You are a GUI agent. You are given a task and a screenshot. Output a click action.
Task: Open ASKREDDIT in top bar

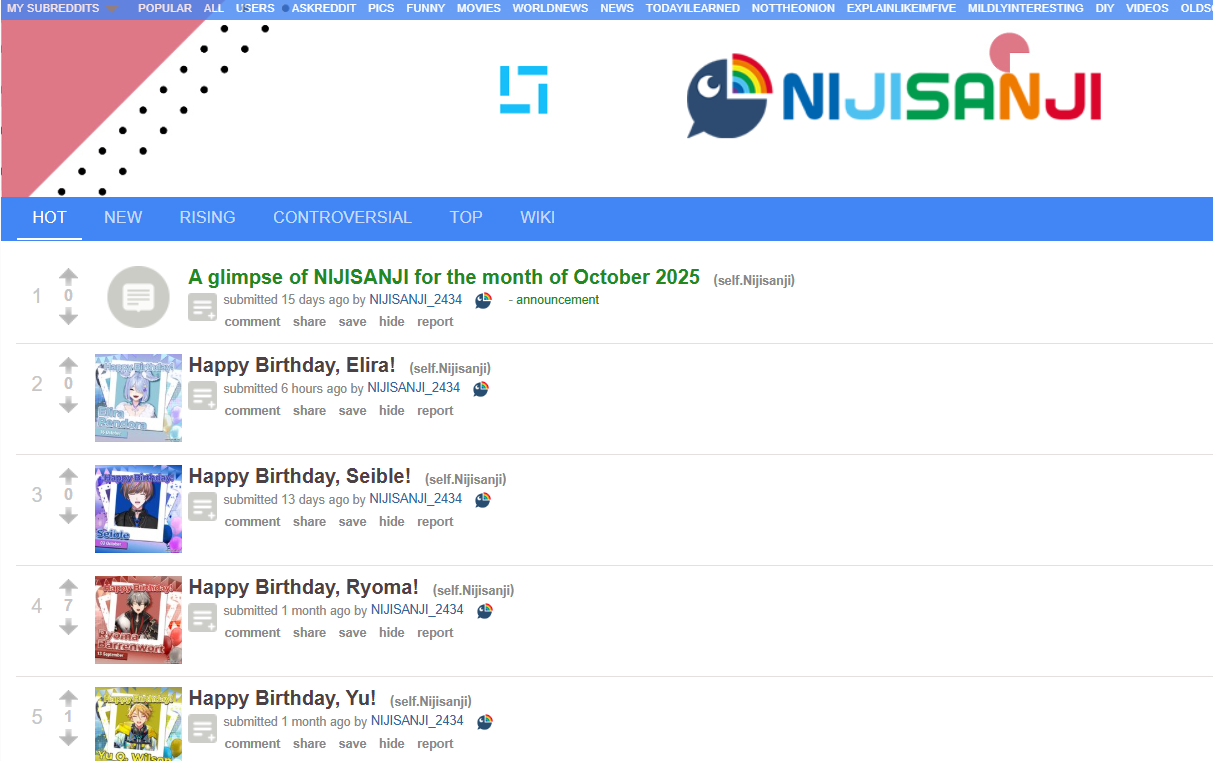tap(324, 8)
